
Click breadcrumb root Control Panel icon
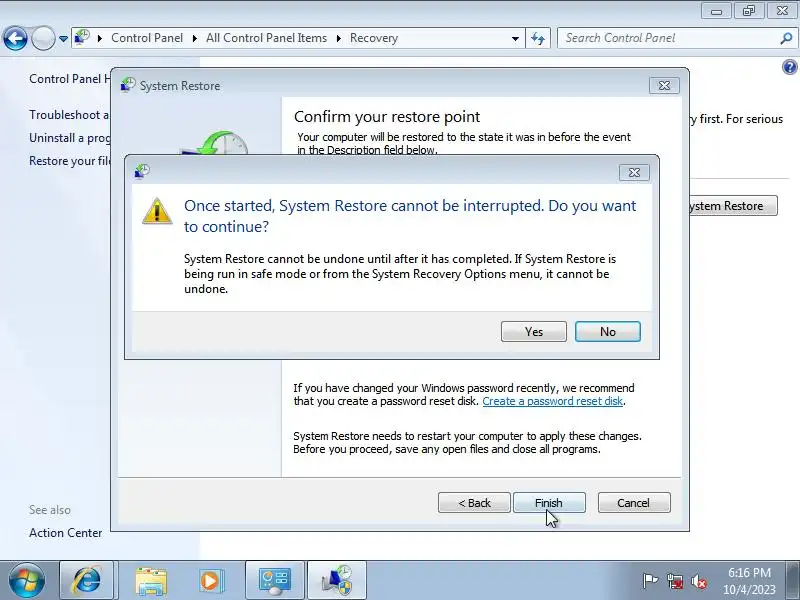coord(82,37)
